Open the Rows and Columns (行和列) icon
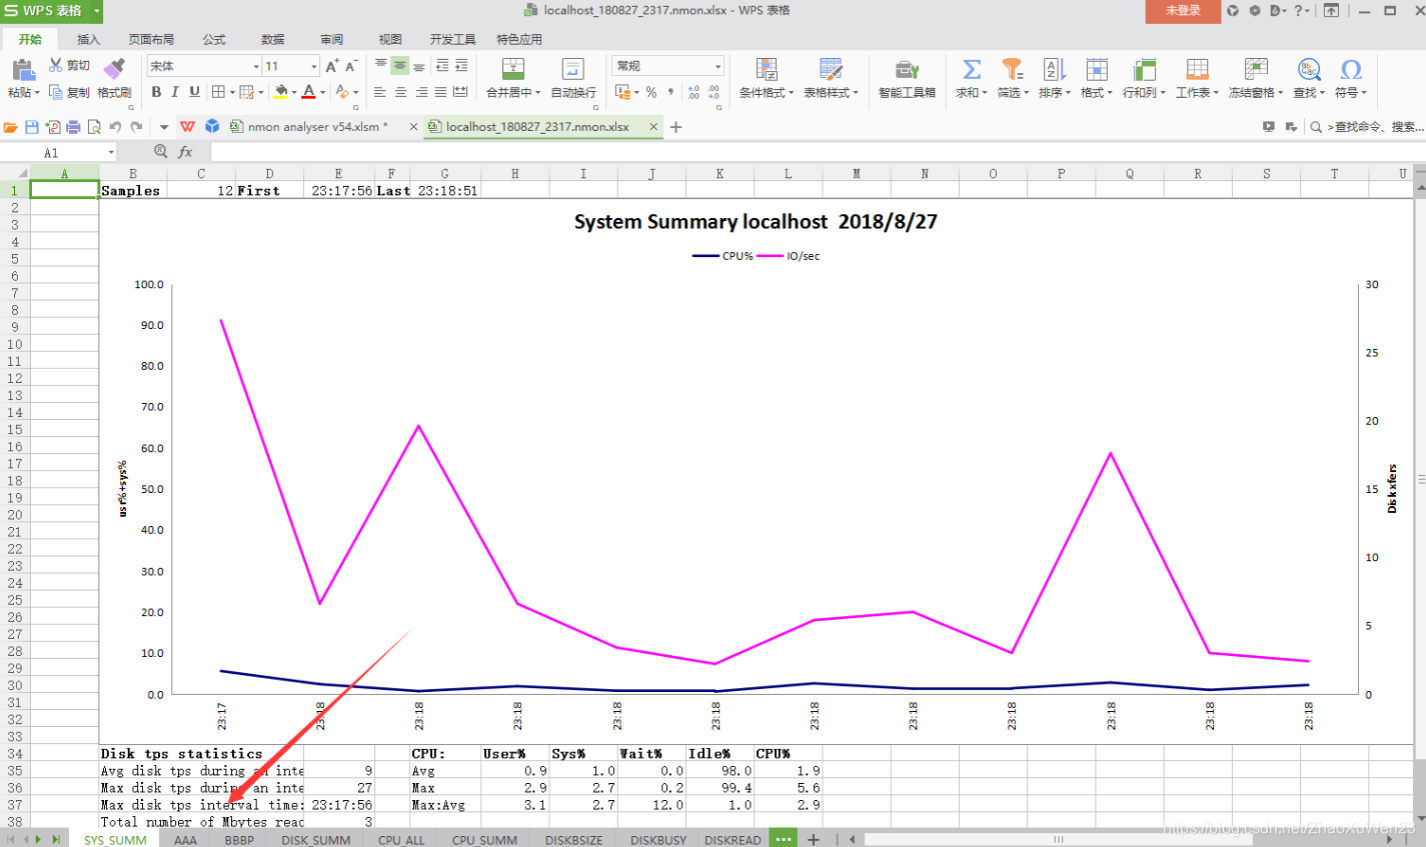The image size is (1426, 847). click(x=1144, y=68)
